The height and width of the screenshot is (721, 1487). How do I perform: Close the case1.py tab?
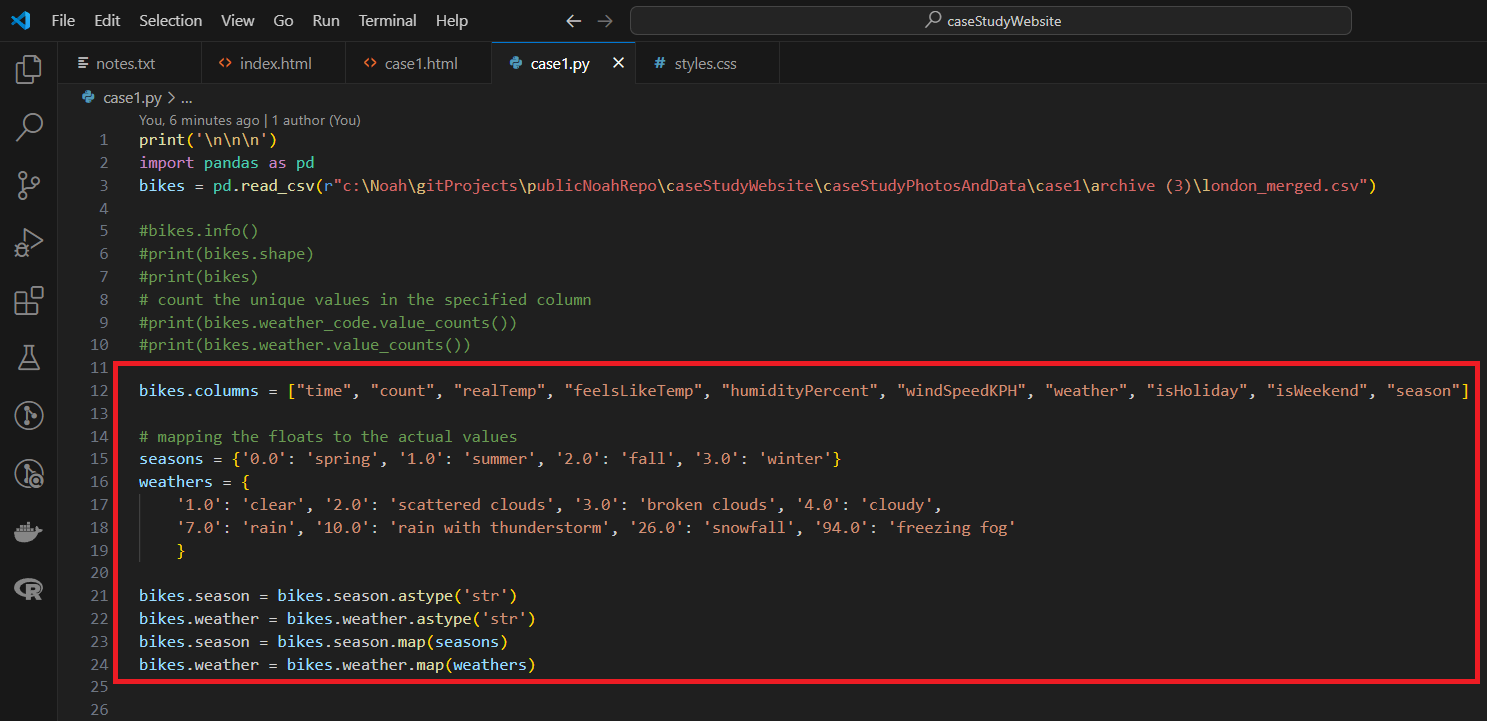(618, 63)
